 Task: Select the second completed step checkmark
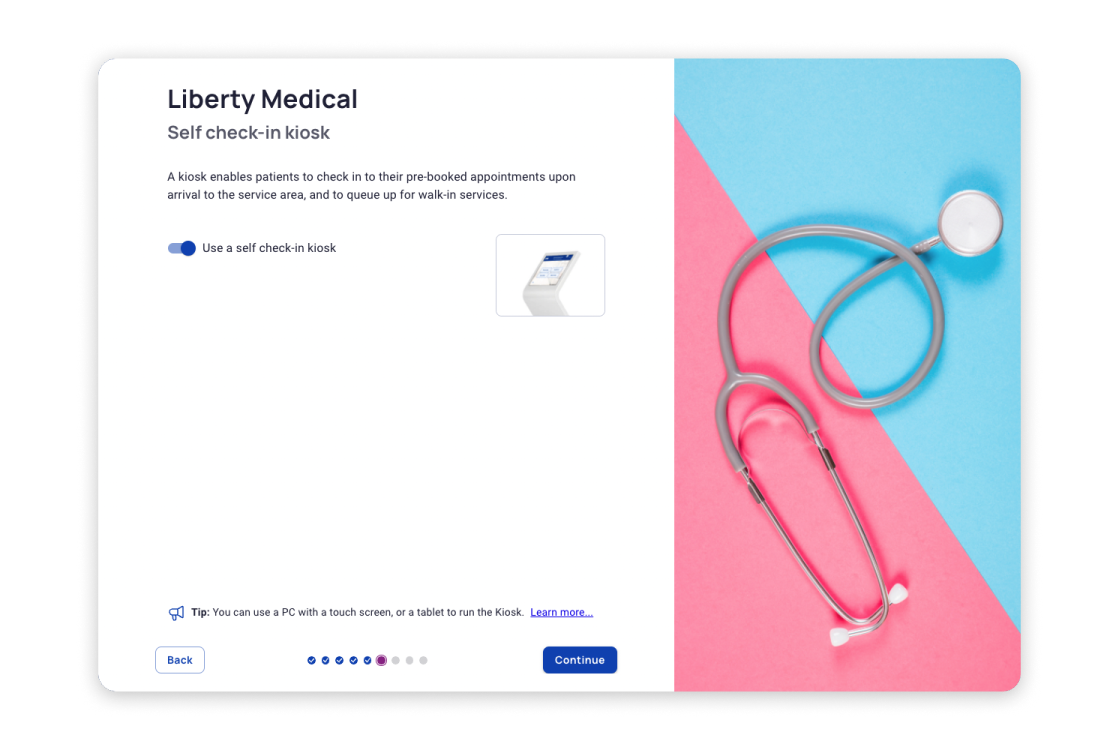click(x=325, y=661)
